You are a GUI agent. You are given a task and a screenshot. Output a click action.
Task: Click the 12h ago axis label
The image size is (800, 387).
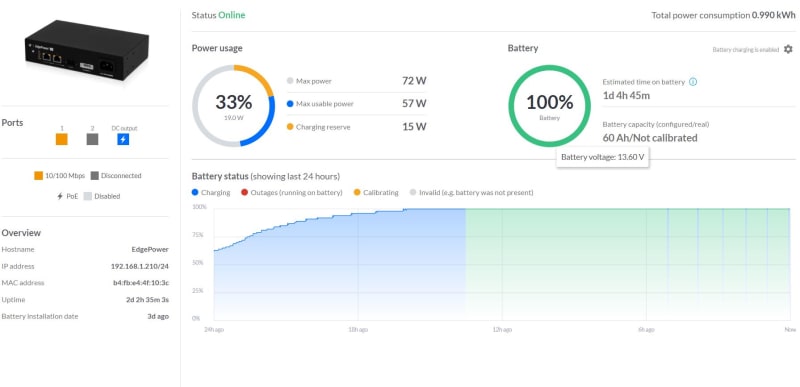[x=502, y=330]
